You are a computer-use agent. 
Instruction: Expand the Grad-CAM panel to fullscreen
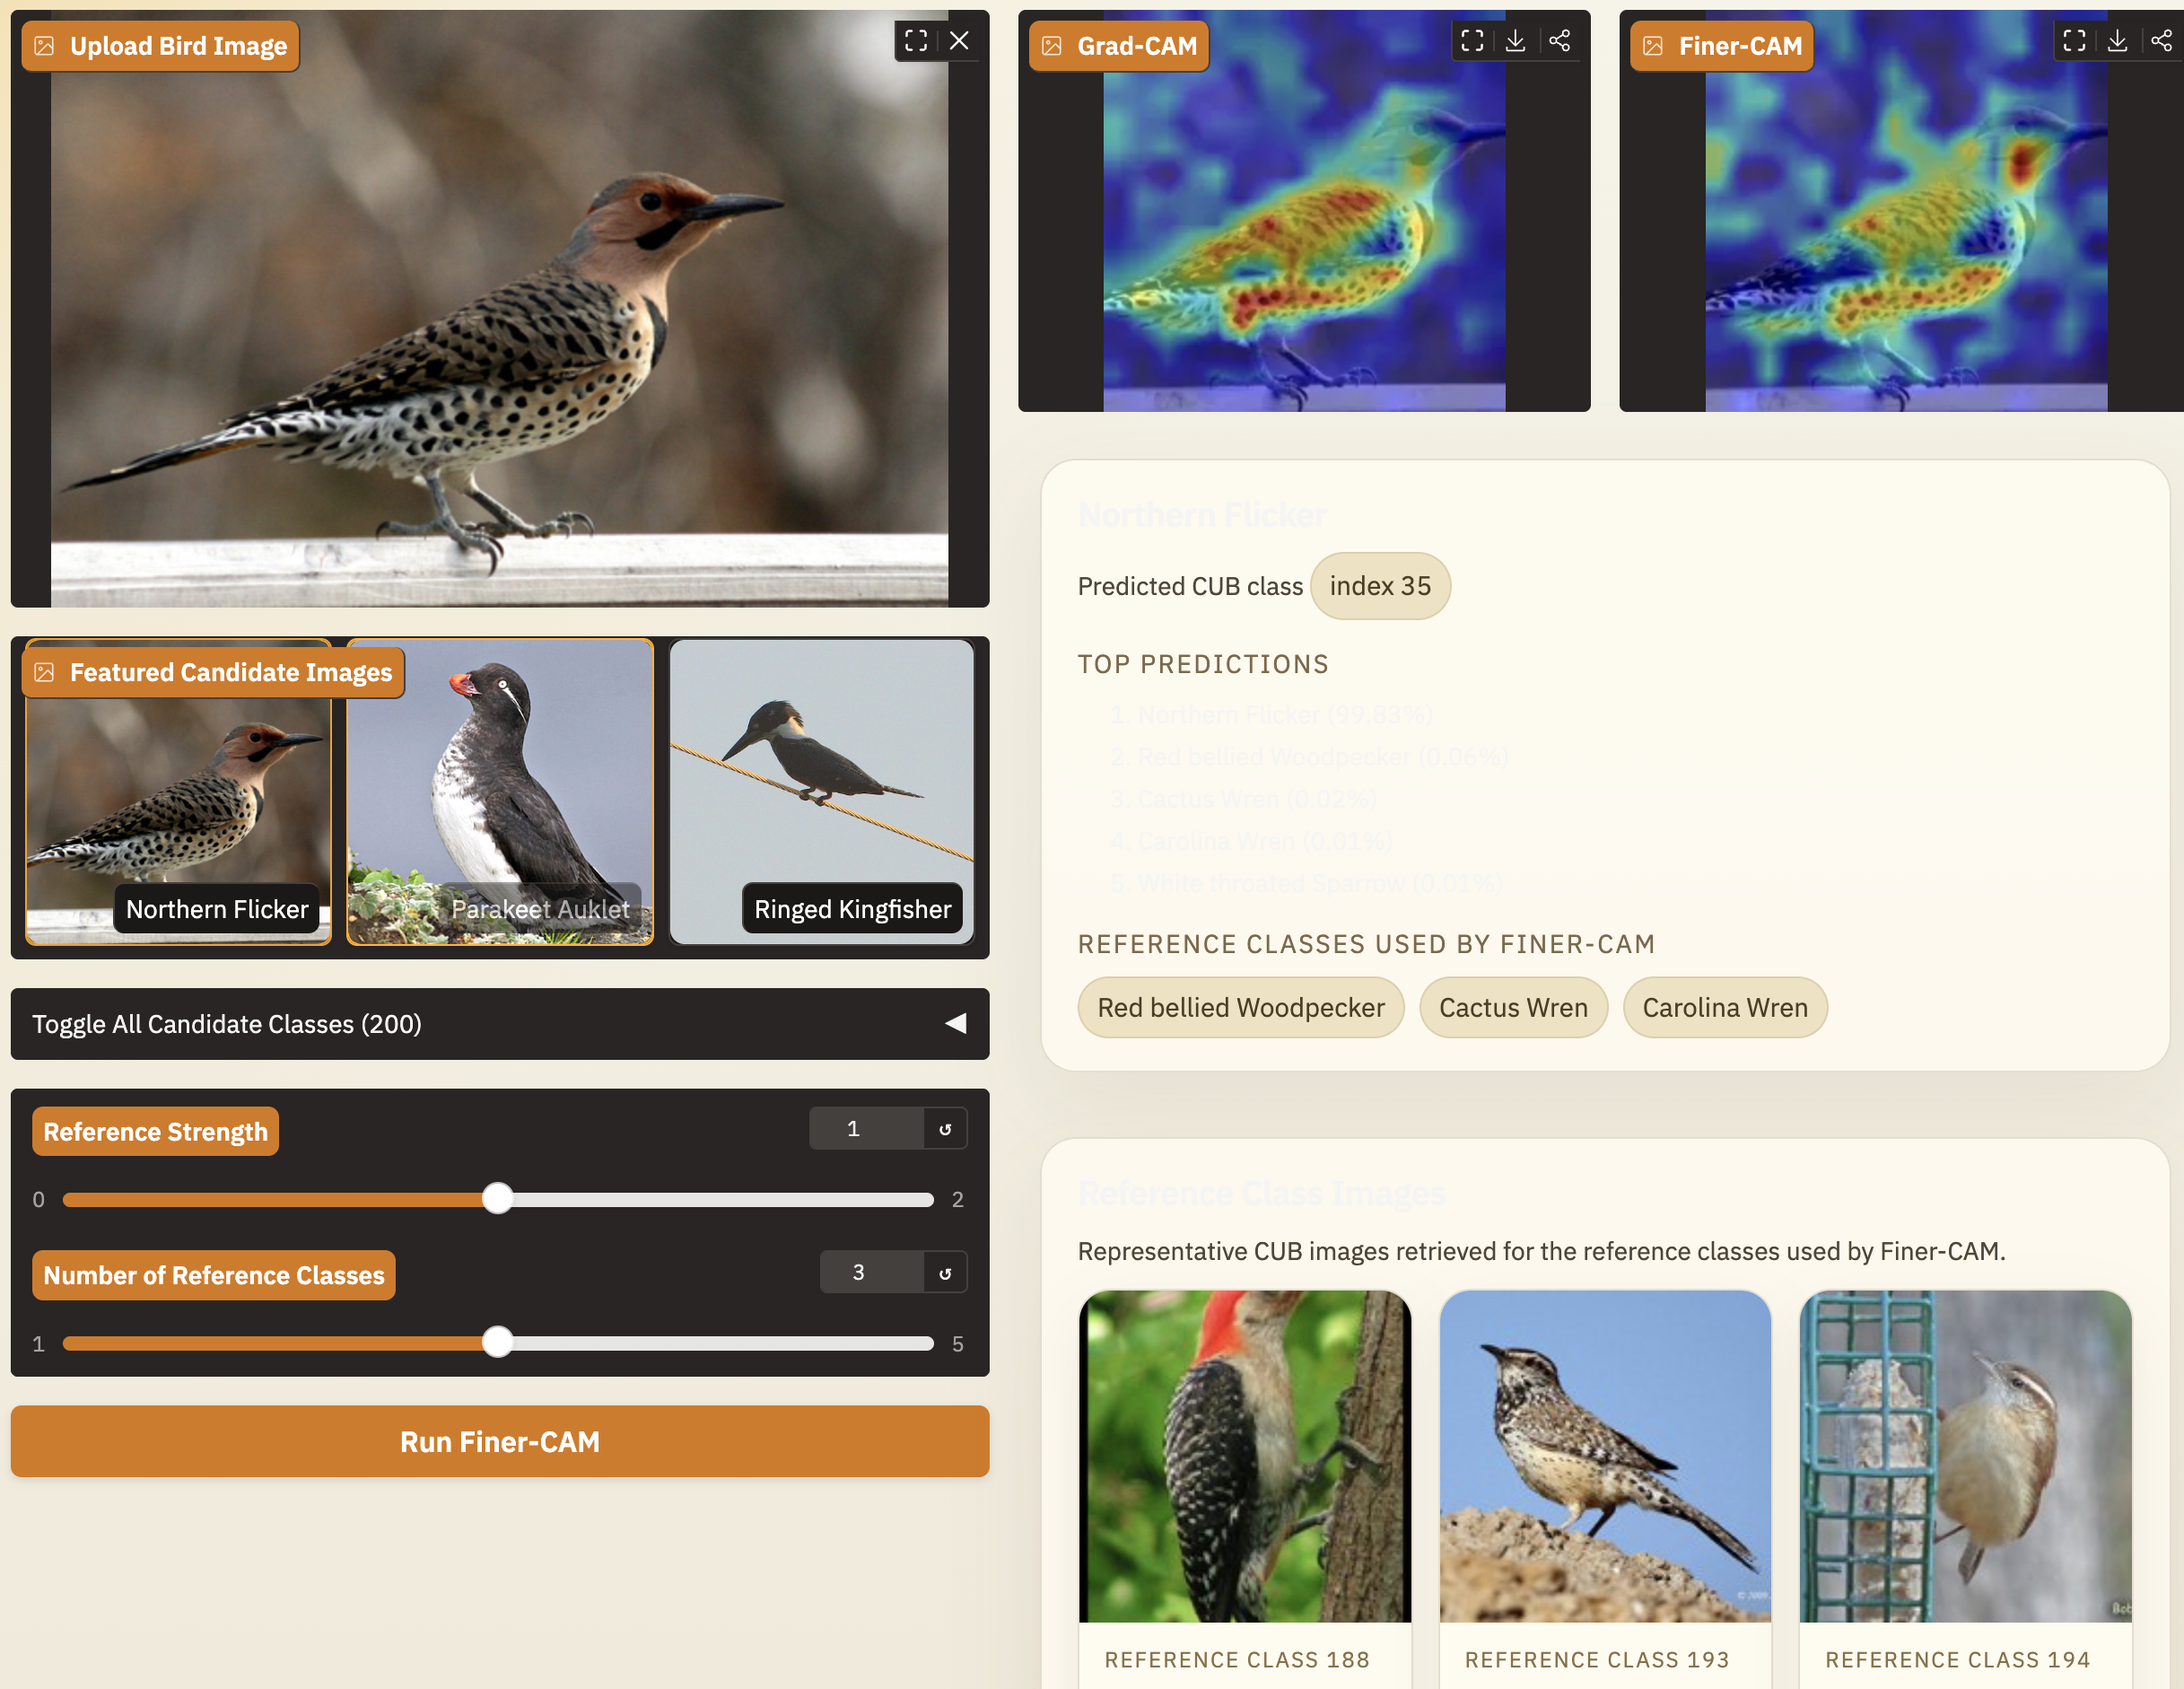(x=1472, y=41)
